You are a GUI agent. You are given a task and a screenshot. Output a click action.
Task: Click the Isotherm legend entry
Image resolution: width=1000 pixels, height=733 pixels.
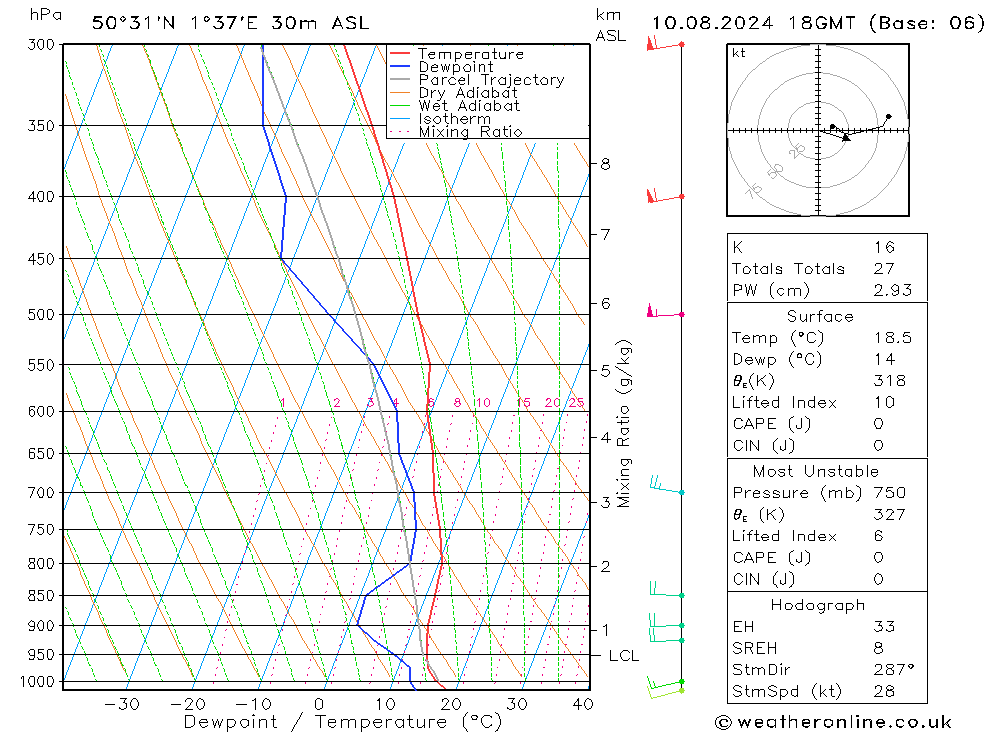455,119
